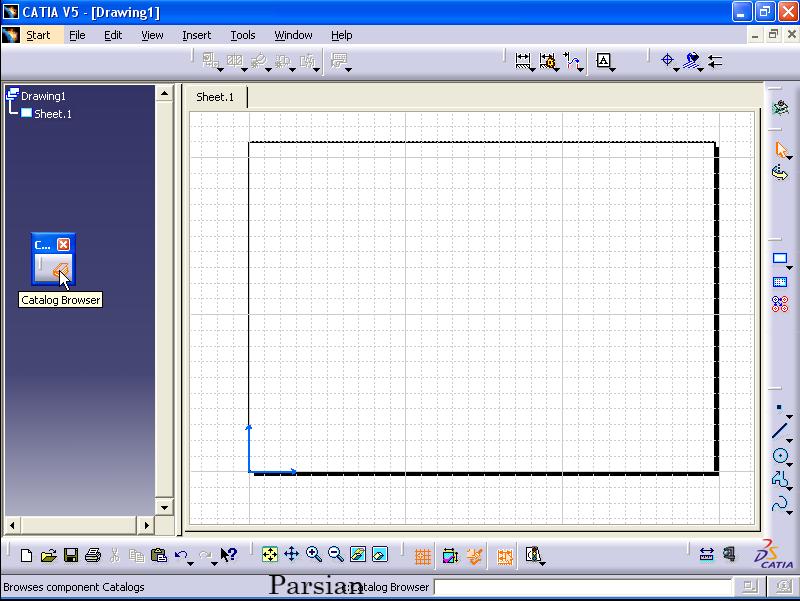Open the Insert menu

point(196,35)
